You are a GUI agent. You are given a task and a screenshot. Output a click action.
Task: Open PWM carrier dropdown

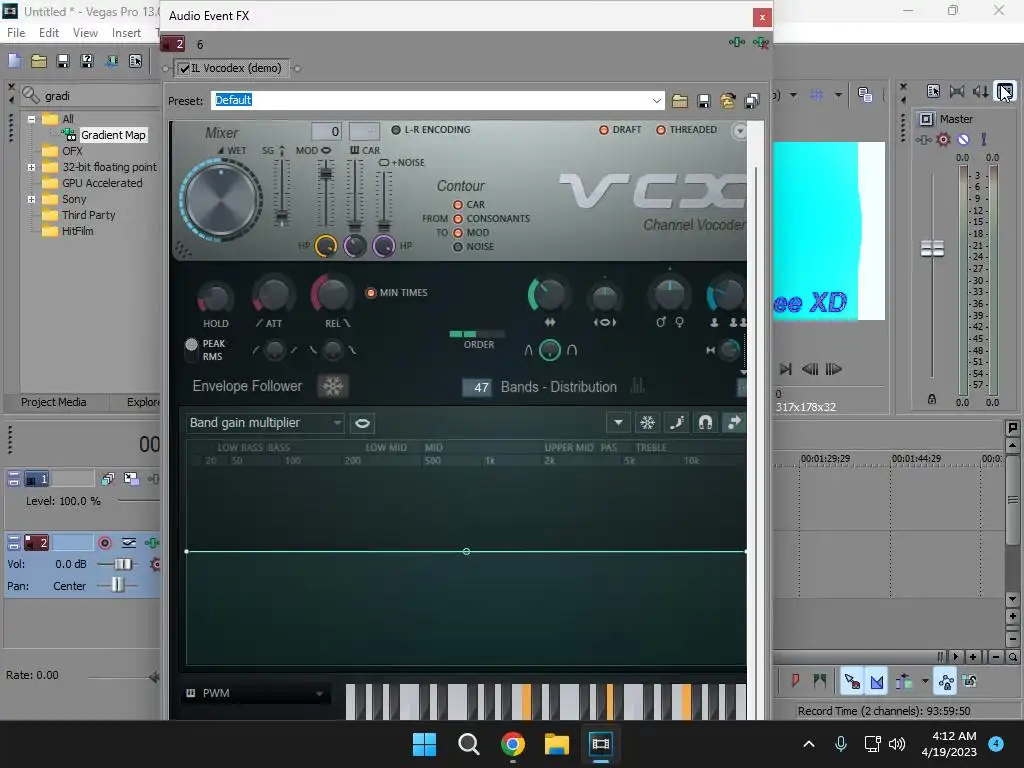[319, 694]
